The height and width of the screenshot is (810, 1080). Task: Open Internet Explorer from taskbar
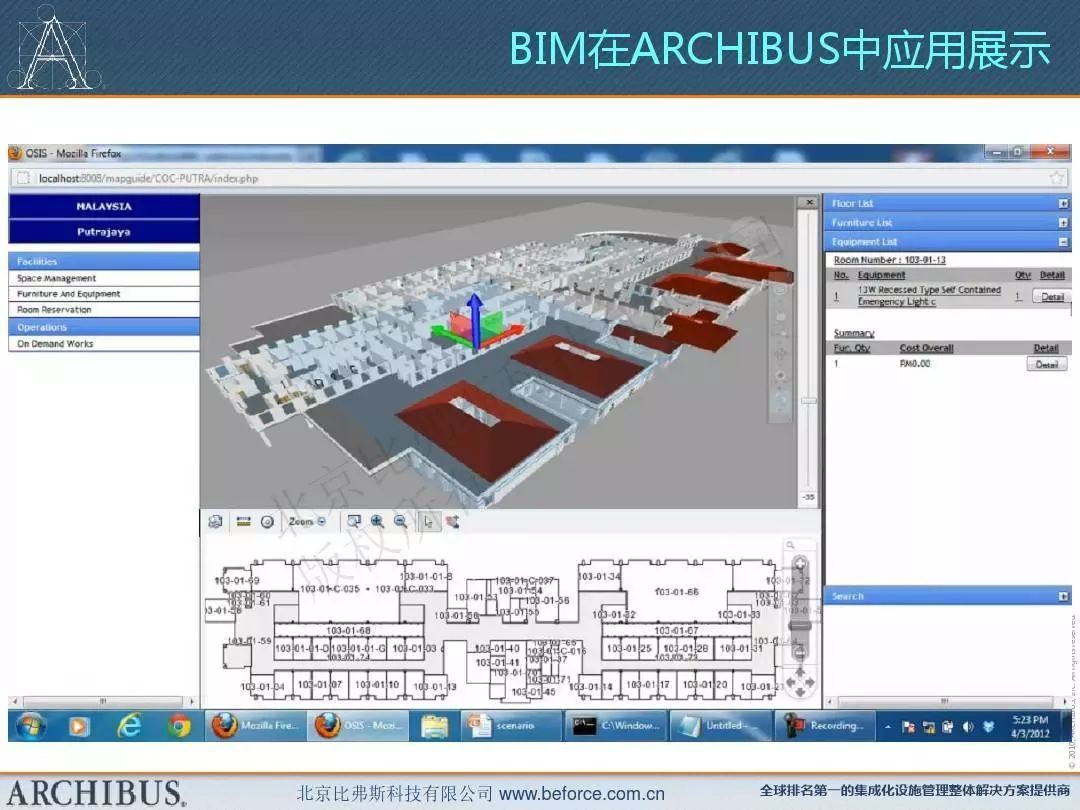129,726
